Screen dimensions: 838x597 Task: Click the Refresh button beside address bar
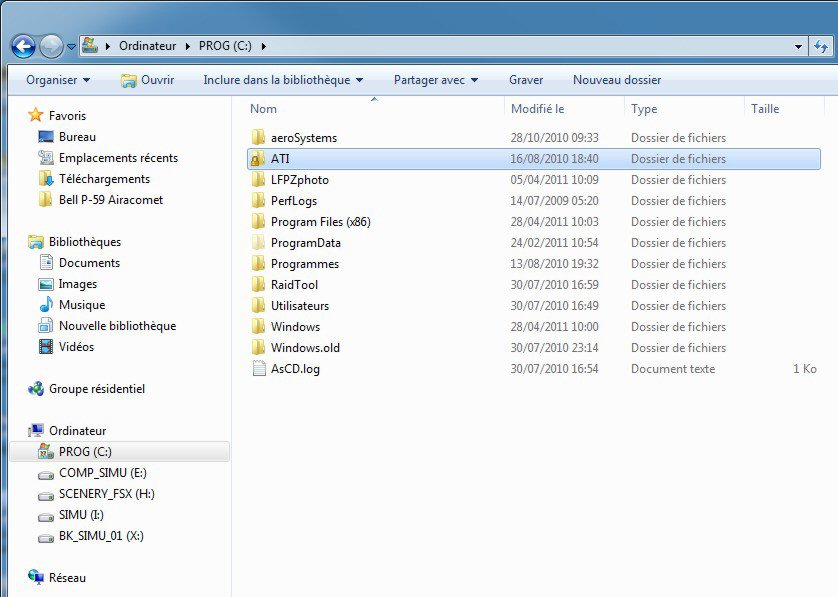point(821,46)
